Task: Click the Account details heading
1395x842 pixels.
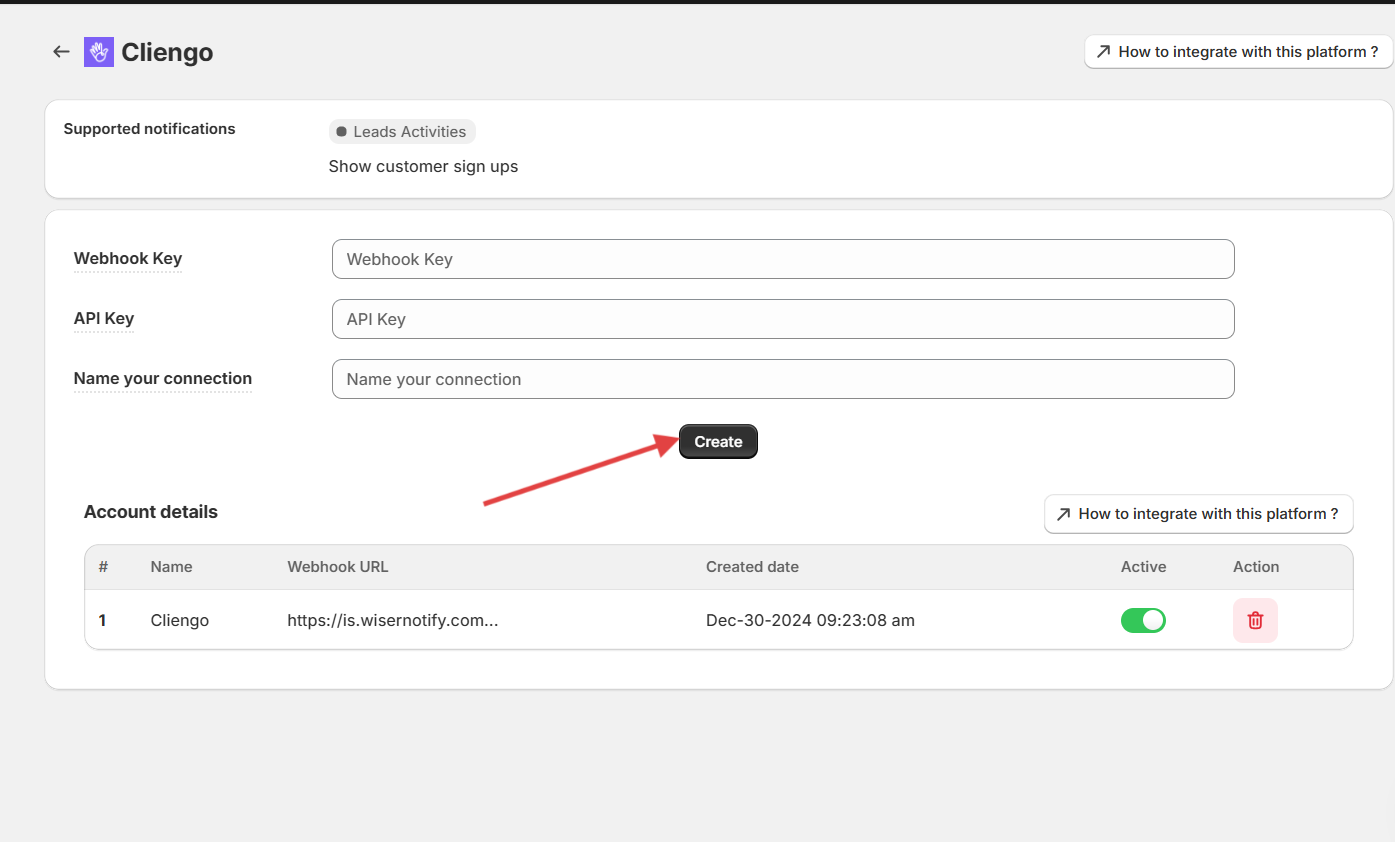Action: pyautogui.click(x=151, y=512)
